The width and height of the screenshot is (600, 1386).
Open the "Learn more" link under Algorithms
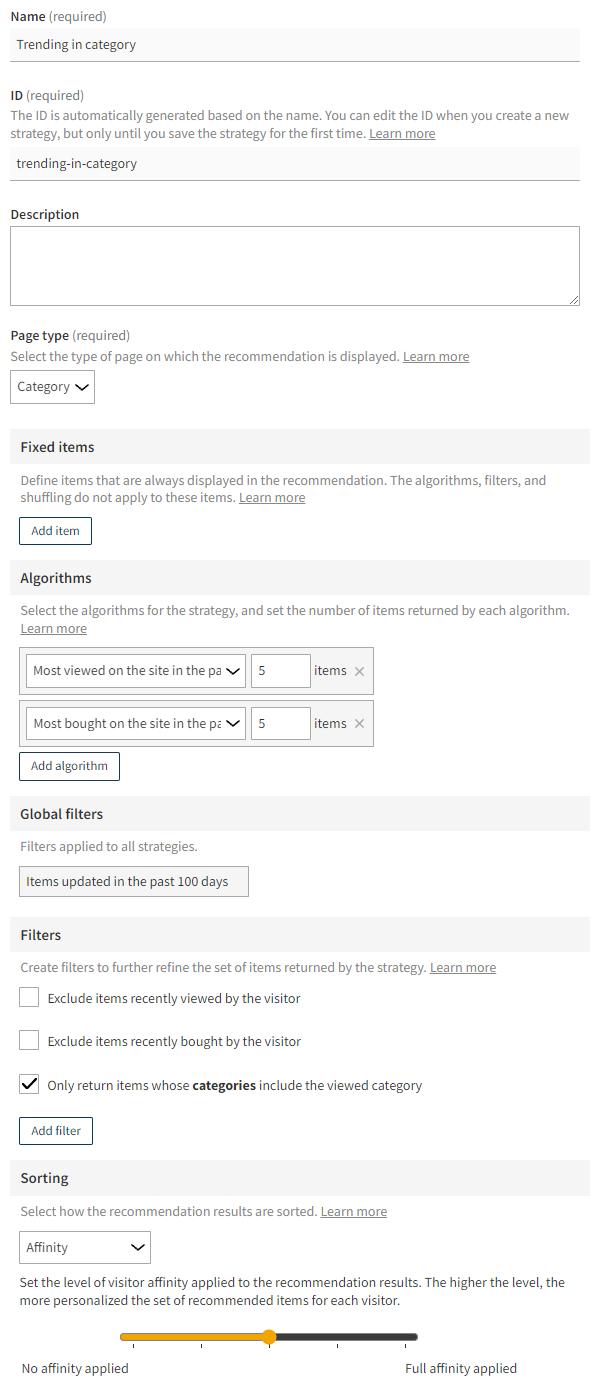[x=53, y=628]
